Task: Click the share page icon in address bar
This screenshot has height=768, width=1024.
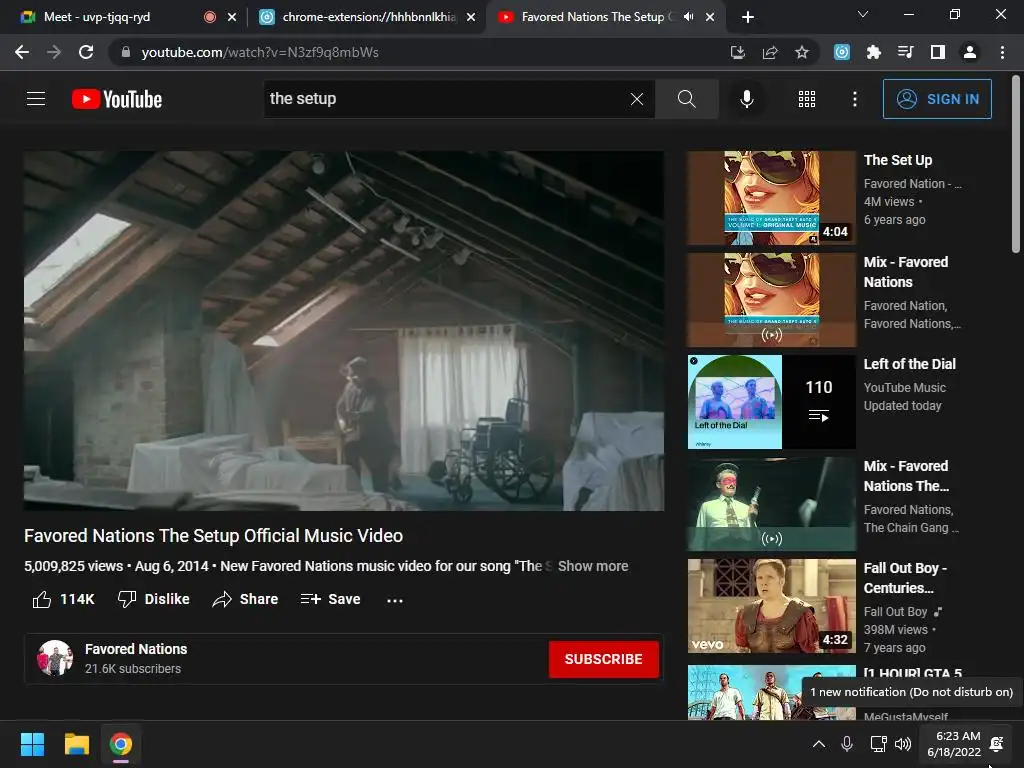Action: click(770, 52)
